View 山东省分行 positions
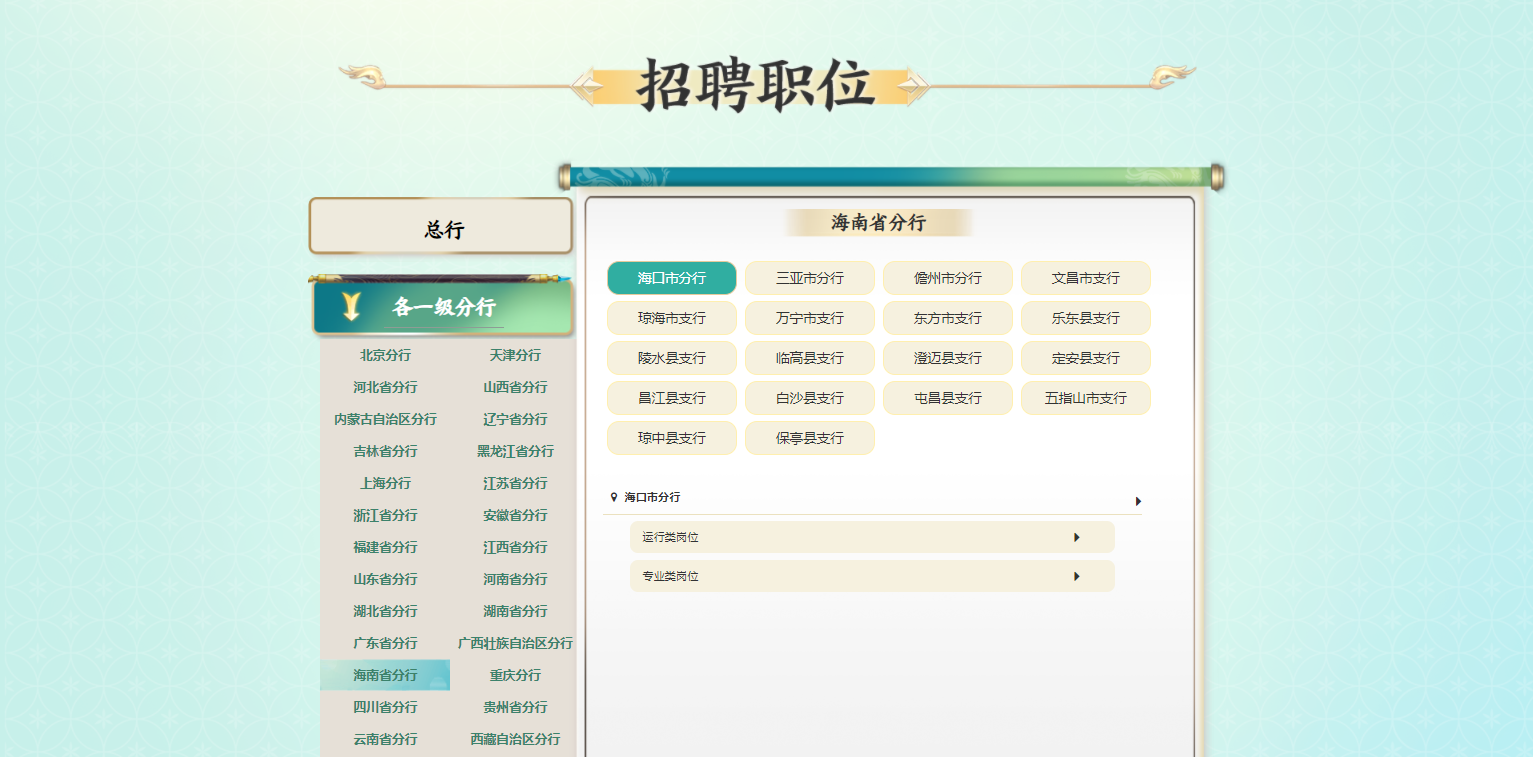 (x=385, y=579)
